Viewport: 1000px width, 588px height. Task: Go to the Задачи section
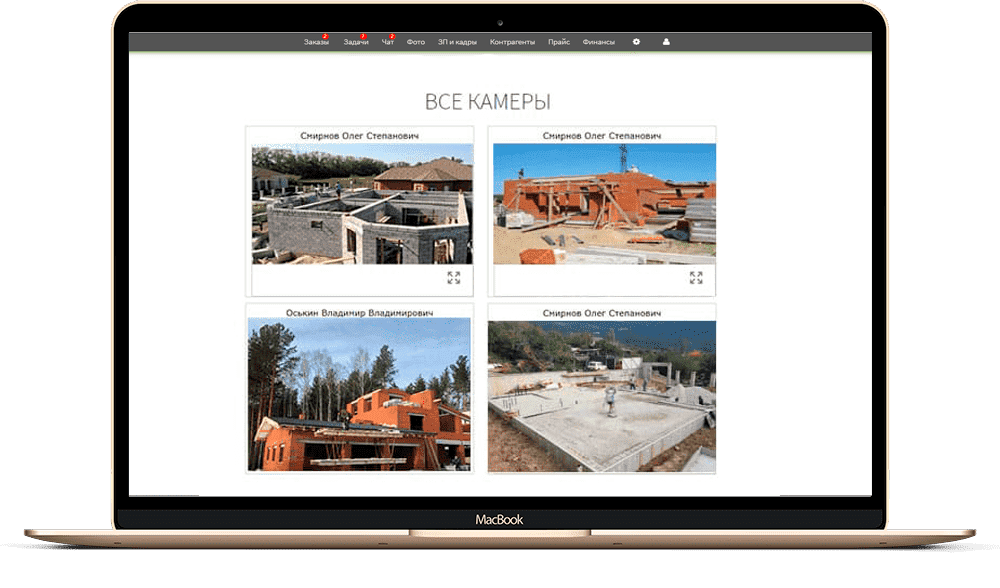click(355, 43)
